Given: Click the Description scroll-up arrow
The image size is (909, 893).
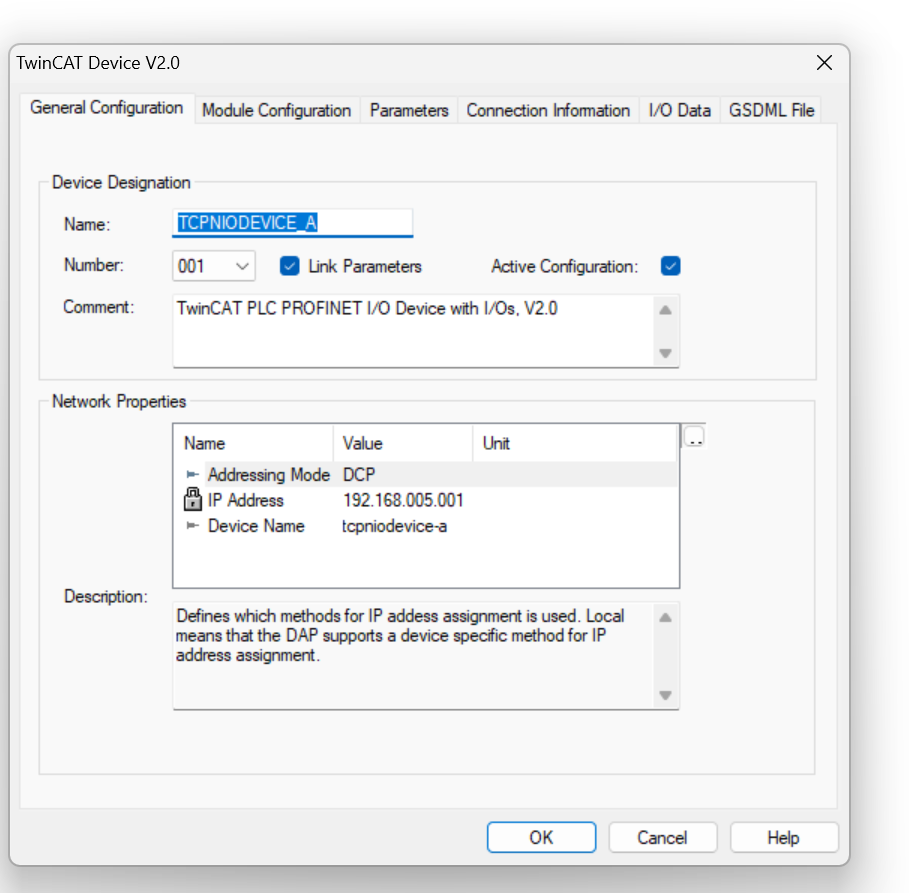Looking at the screenshot, I should pos(666,618).
